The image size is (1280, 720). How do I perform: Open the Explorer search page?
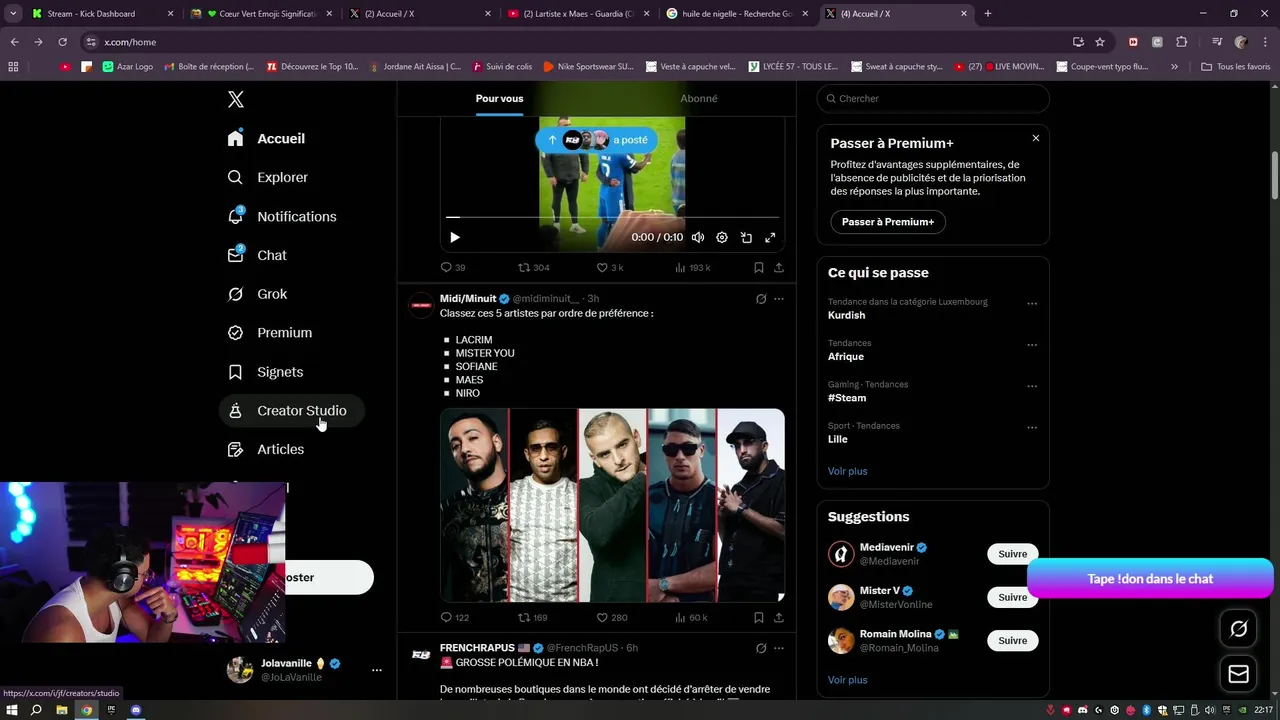268,177
